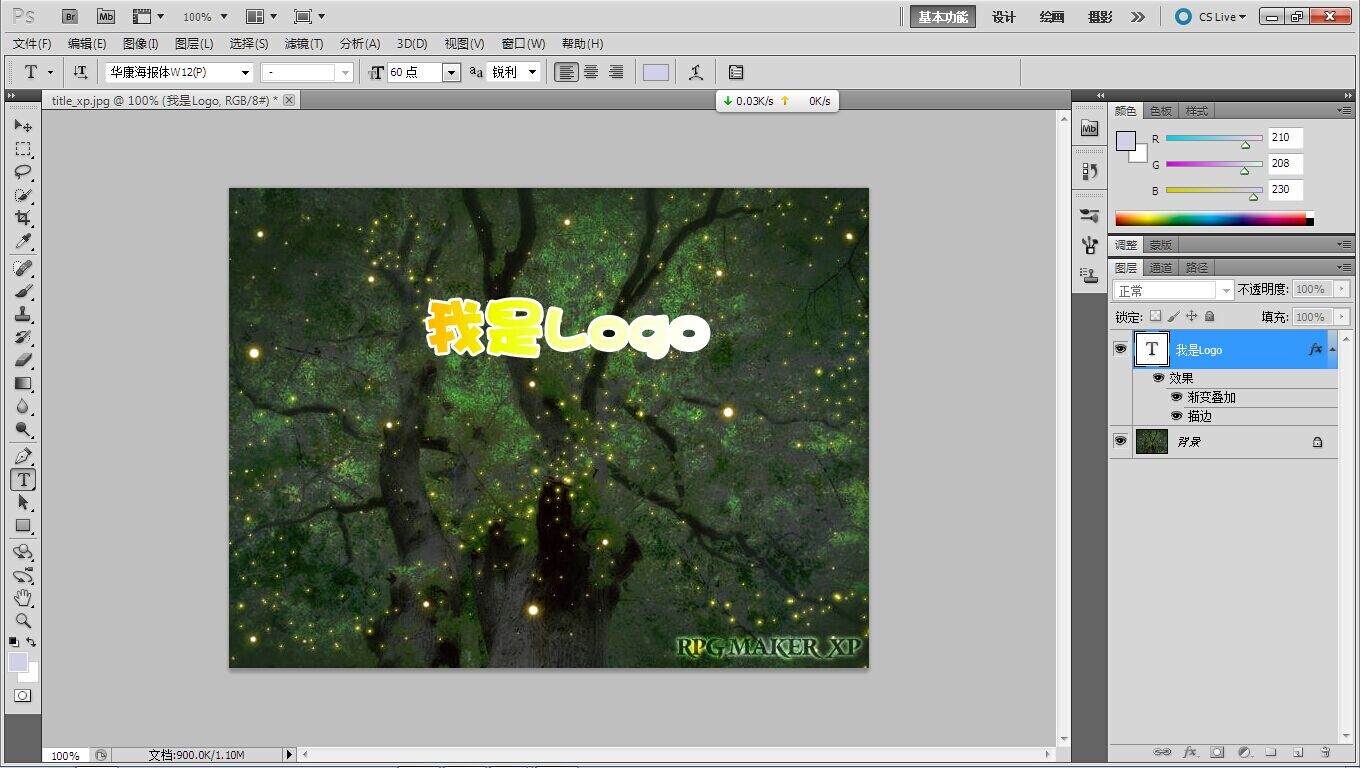The image size is (1360, 768).
Task: Select the Eyedropper tool
Action: tap(23, 241)
